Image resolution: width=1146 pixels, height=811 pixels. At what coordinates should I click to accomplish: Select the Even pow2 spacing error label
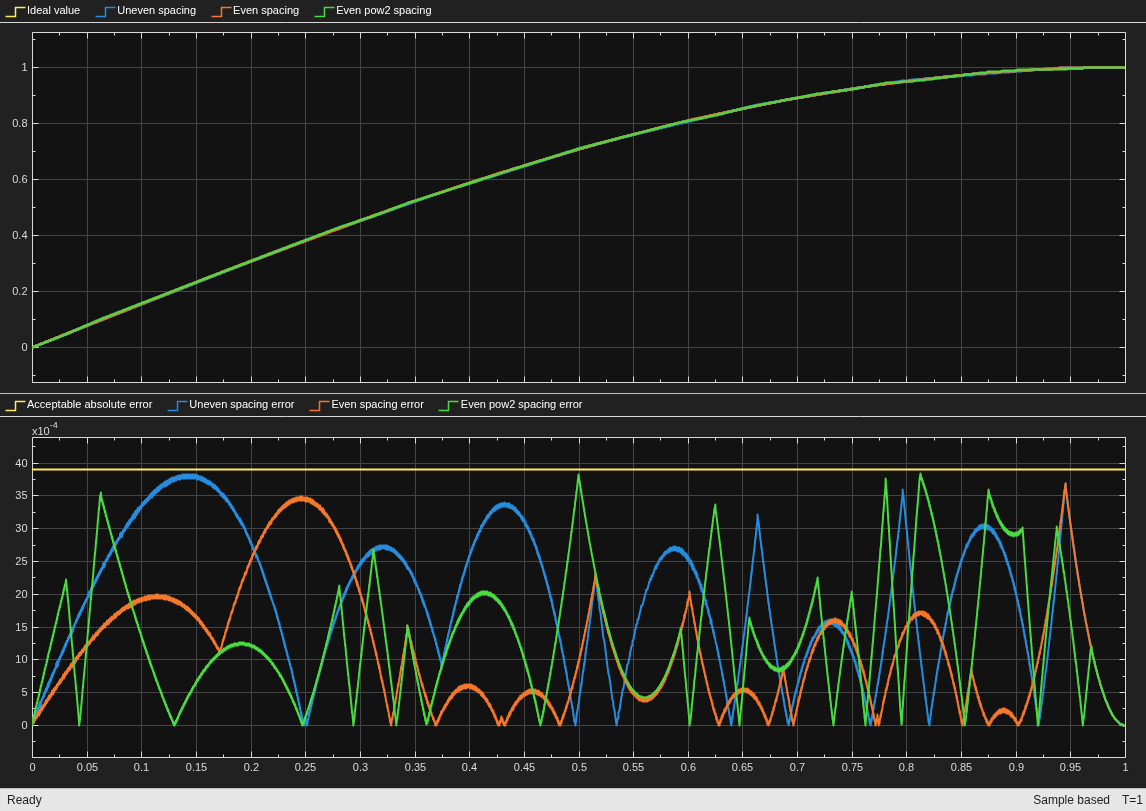pos(521,404)
